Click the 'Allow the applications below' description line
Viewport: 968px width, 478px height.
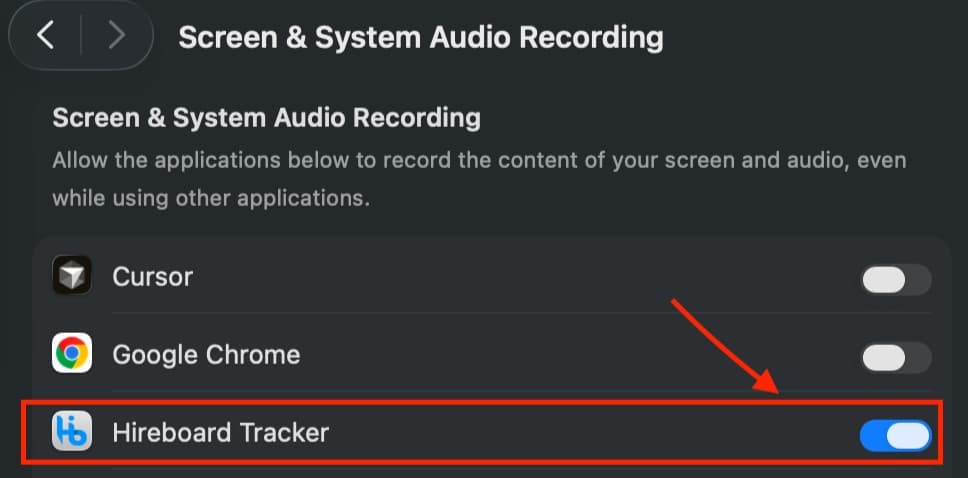[479, 161]
